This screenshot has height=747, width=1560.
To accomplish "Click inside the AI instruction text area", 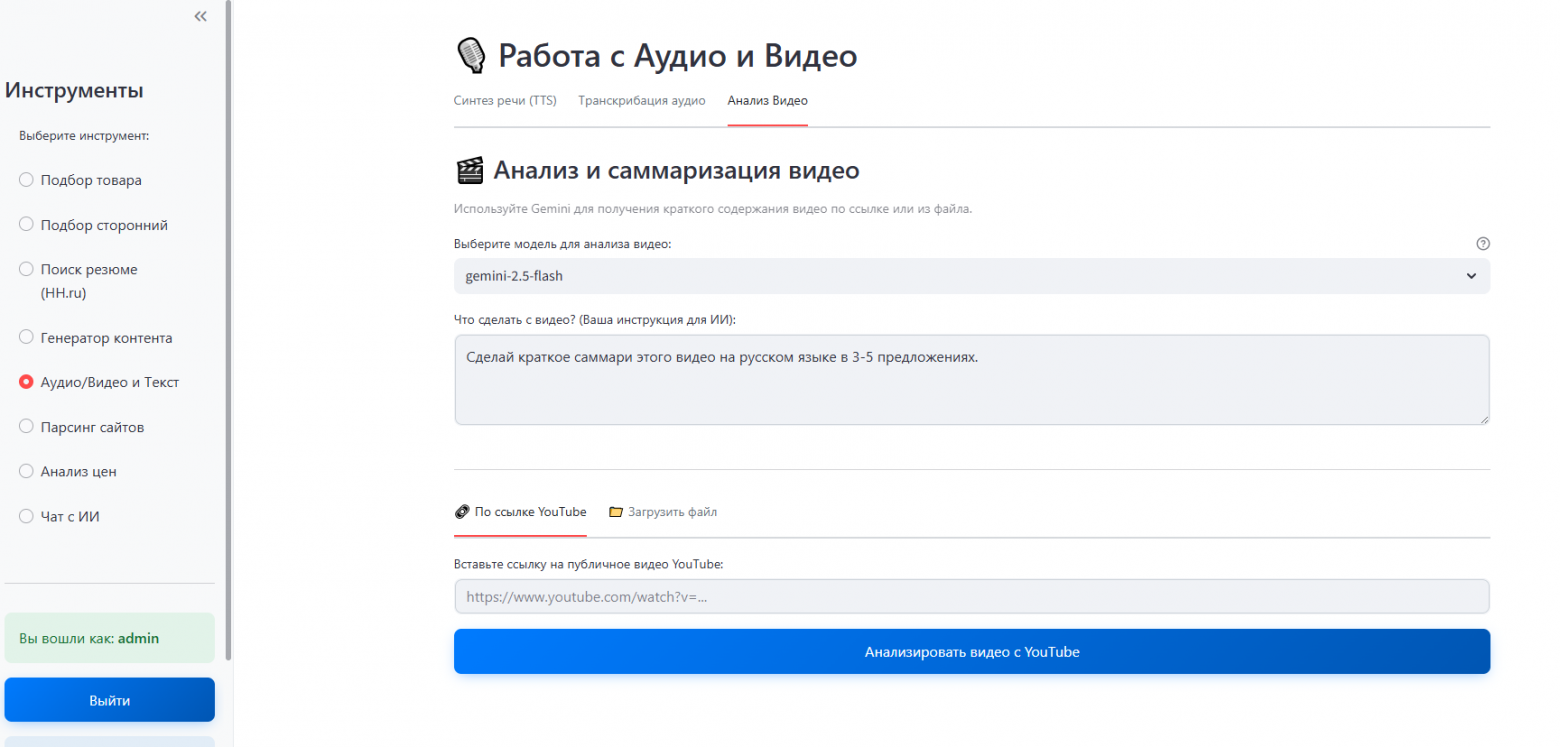I will [x=971, y=379].
